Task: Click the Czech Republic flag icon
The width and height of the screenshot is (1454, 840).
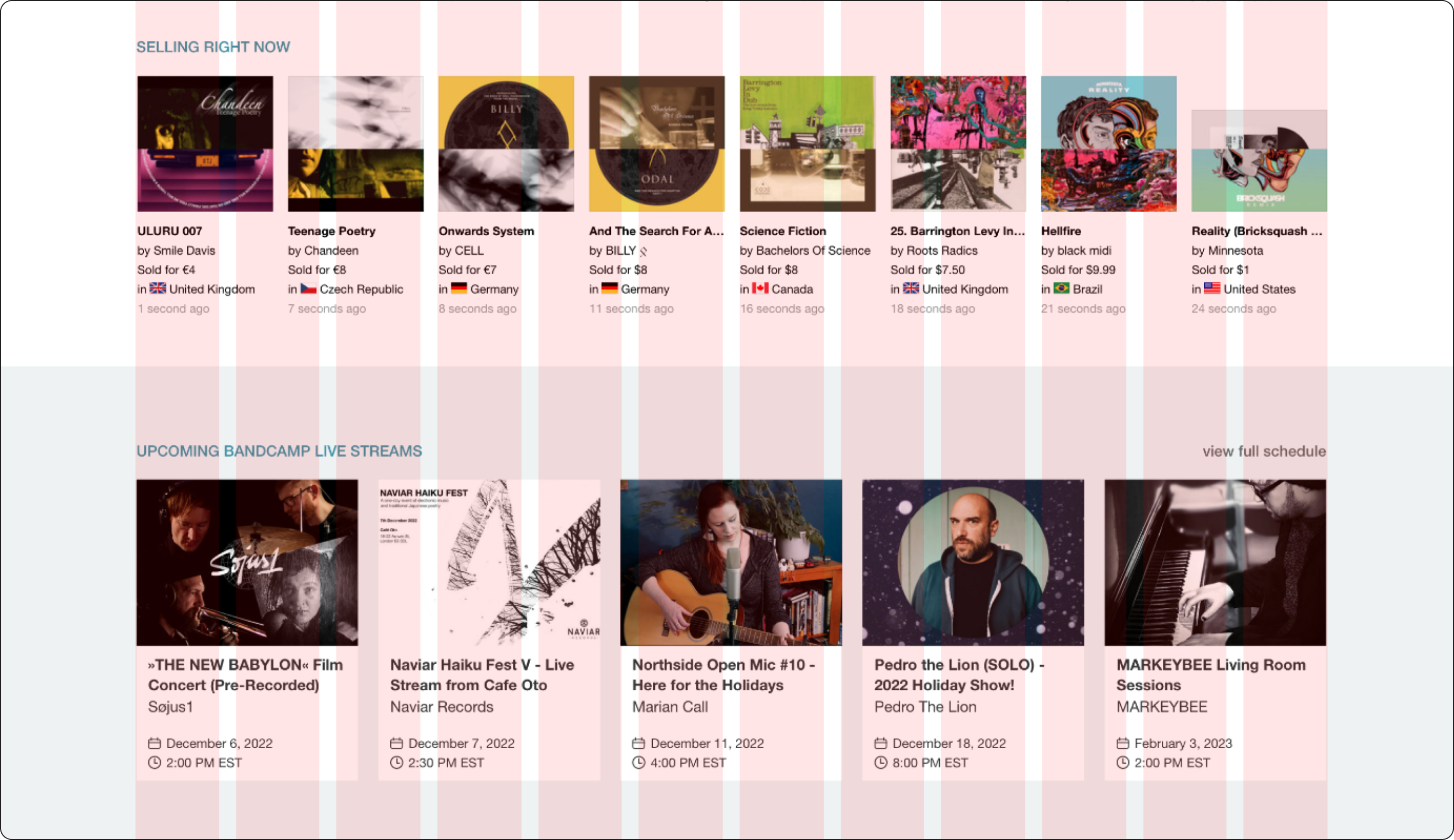Action: (309, 289)
